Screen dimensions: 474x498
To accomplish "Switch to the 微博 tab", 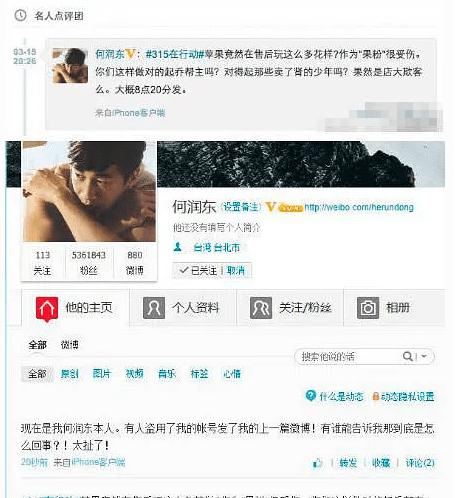I will click(69, 345).
